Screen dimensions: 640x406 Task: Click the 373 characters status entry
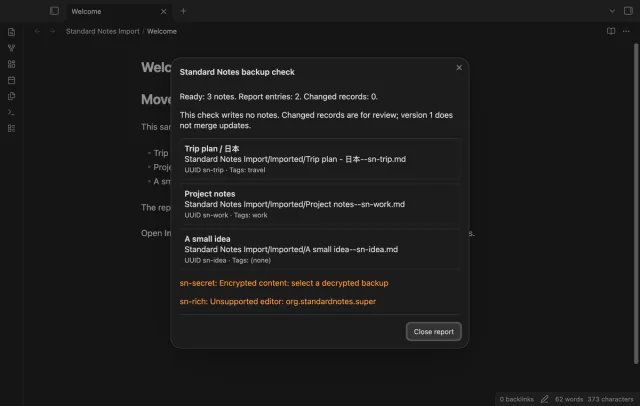point(610,399)
